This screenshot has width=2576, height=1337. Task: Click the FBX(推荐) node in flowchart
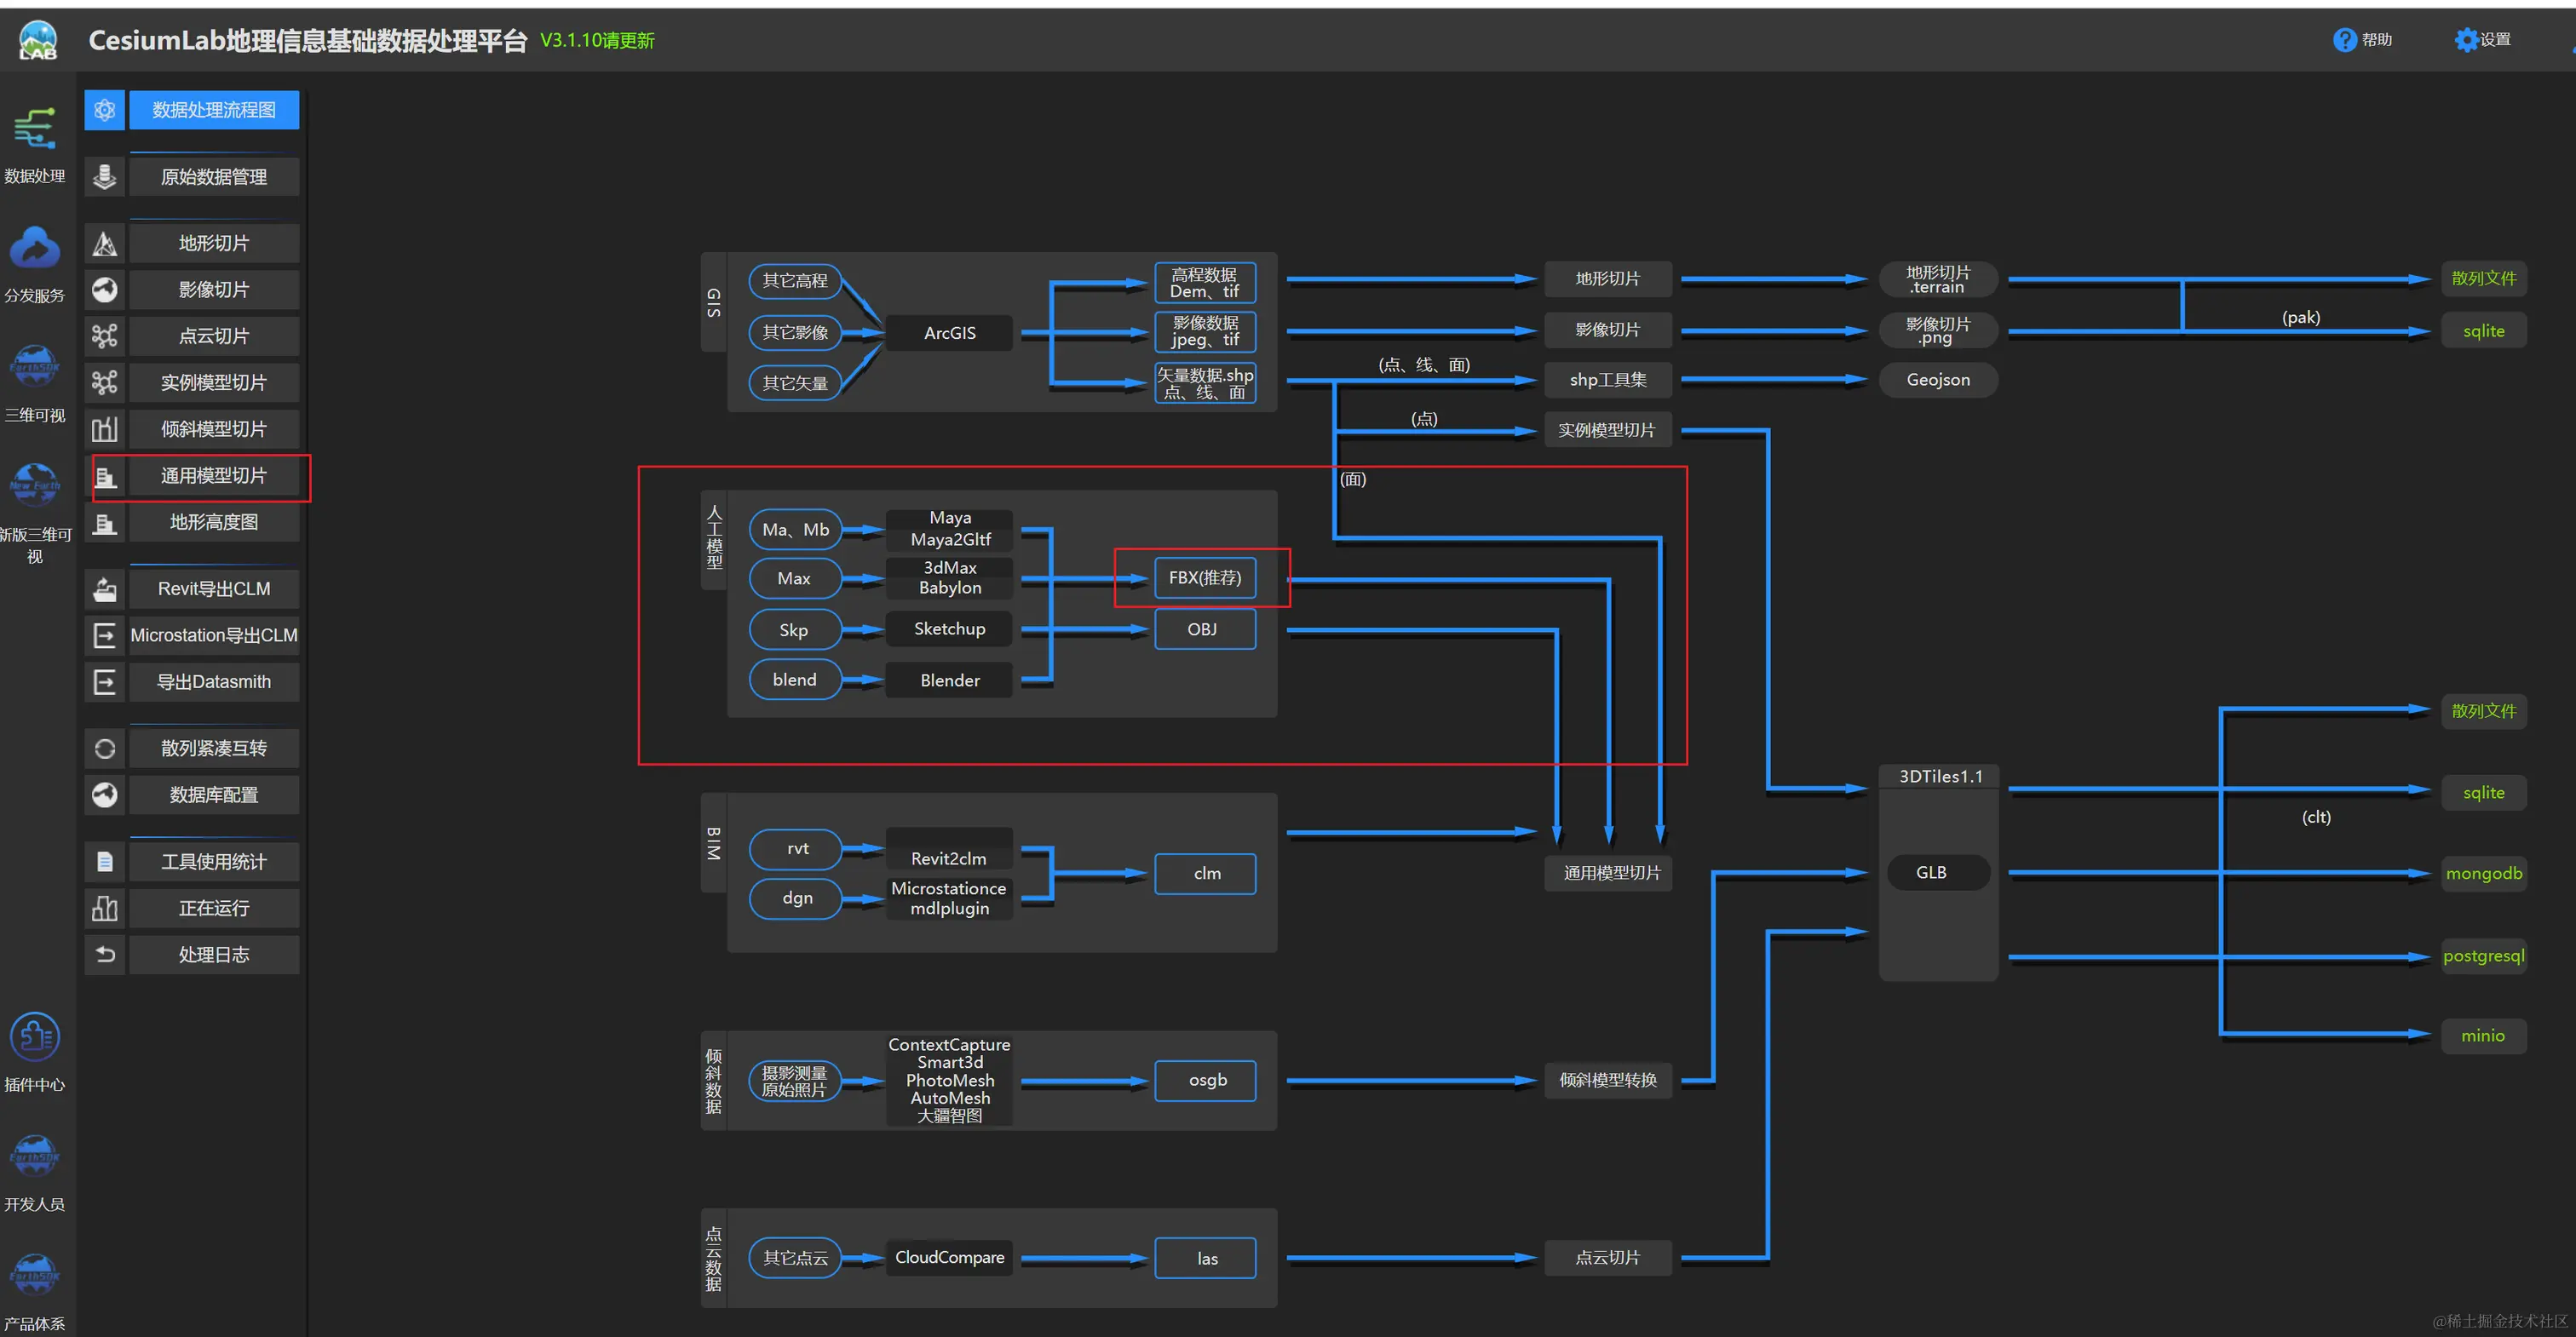[x=1205, y=578]
